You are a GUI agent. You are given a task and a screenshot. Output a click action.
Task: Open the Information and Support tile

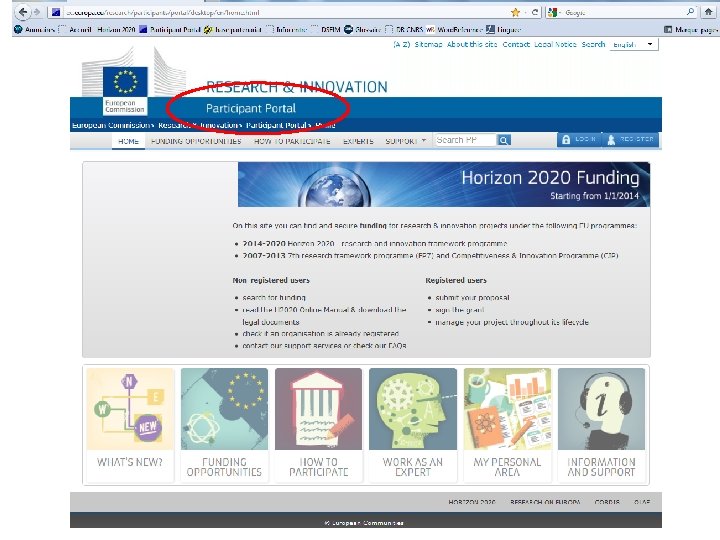(x=602, y=425)
